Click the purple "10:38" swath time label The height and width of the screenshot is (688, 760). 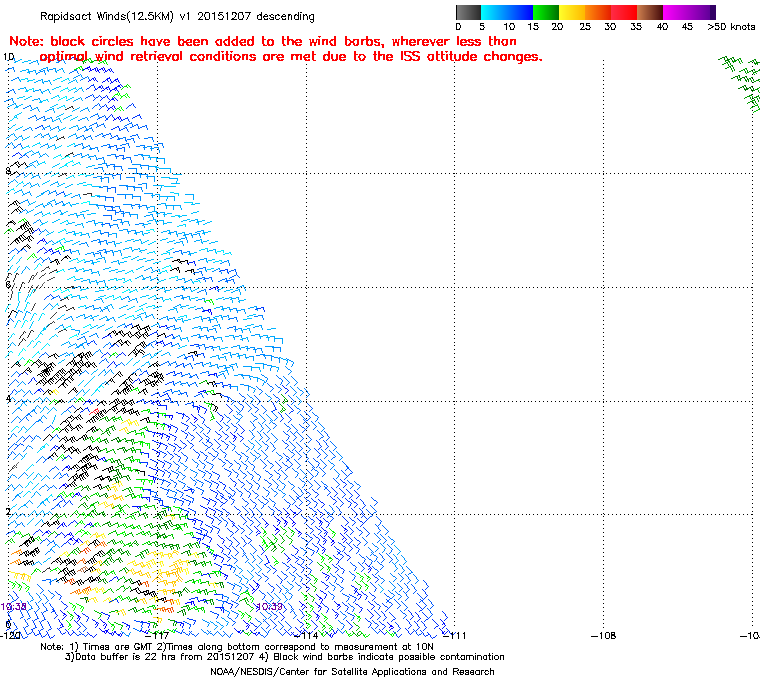[x=13, y=607]
